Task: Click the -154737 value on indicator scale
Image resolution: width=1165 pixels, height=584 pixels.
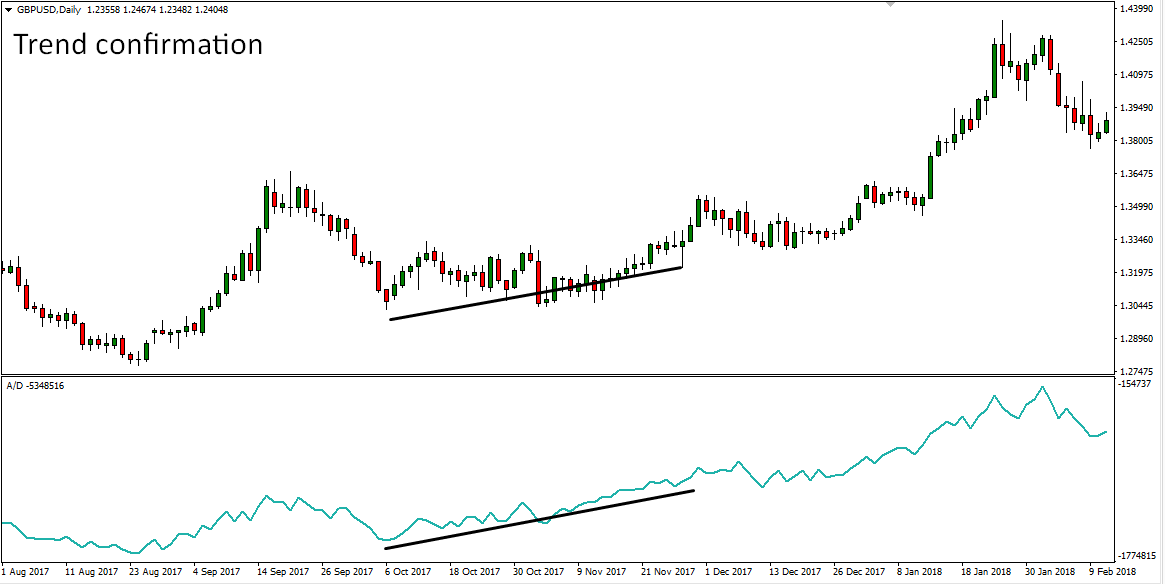Action: coord(1138,384)
